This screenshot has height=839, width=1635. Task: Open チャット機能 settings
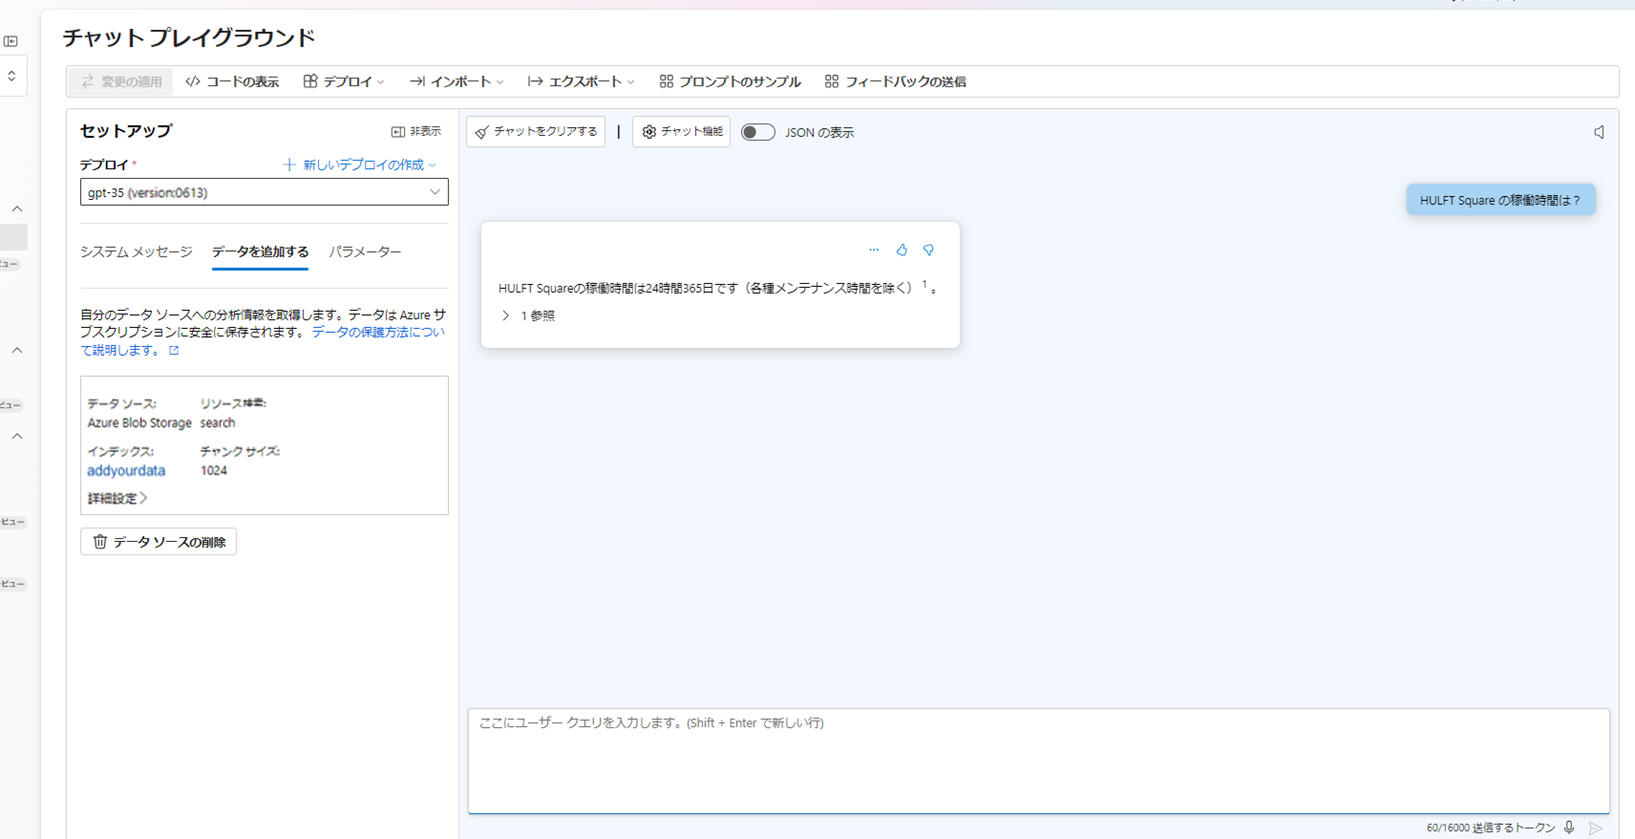[x=681, y=132]
